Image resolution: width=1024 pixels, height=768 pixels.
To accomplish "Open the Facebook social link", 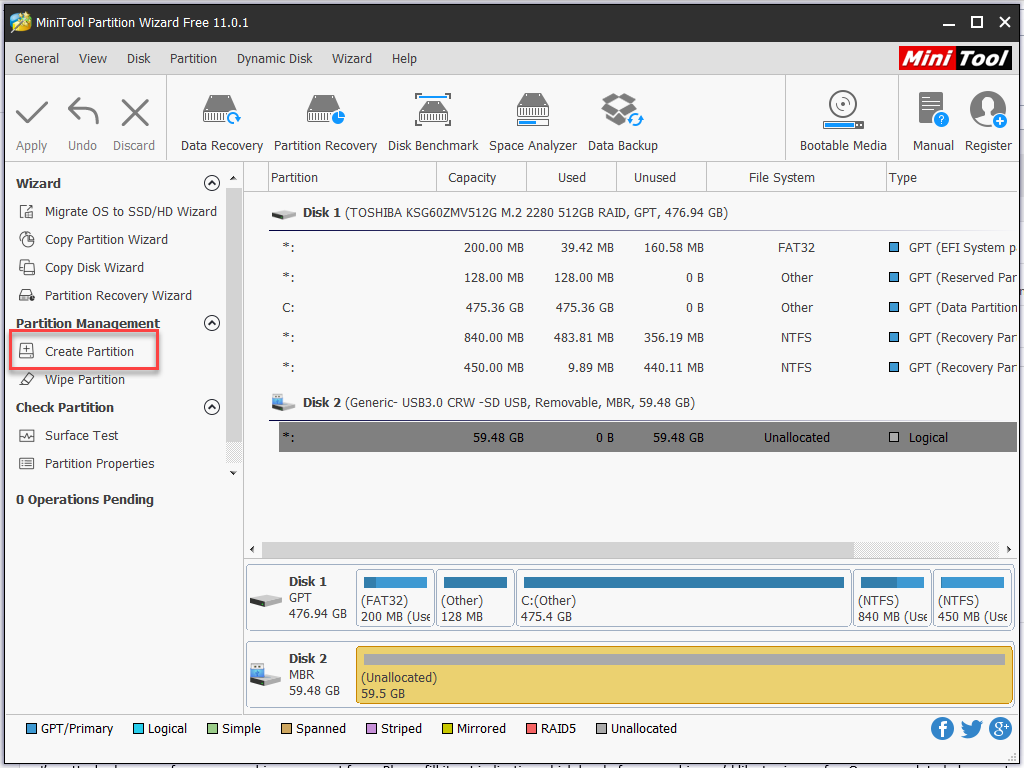I will click(x=942, y=729).
